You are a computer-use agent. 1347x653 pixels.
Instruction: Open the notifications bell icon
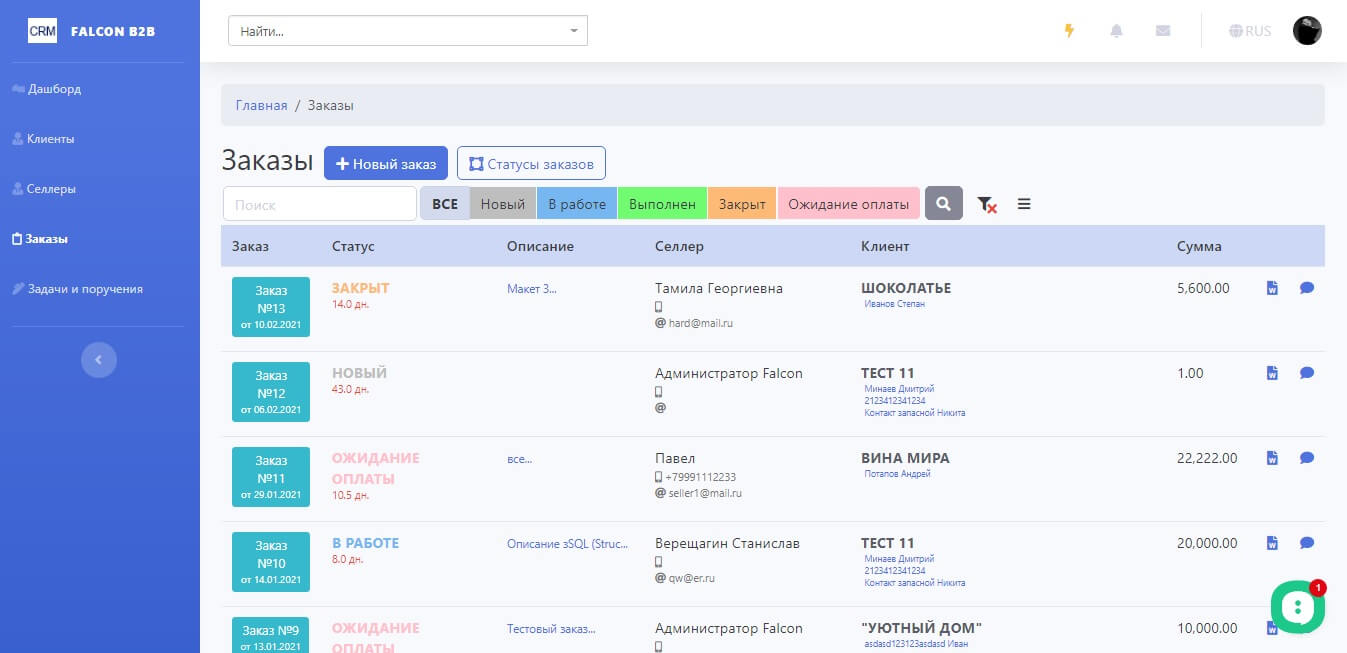tap(1116, 31)
